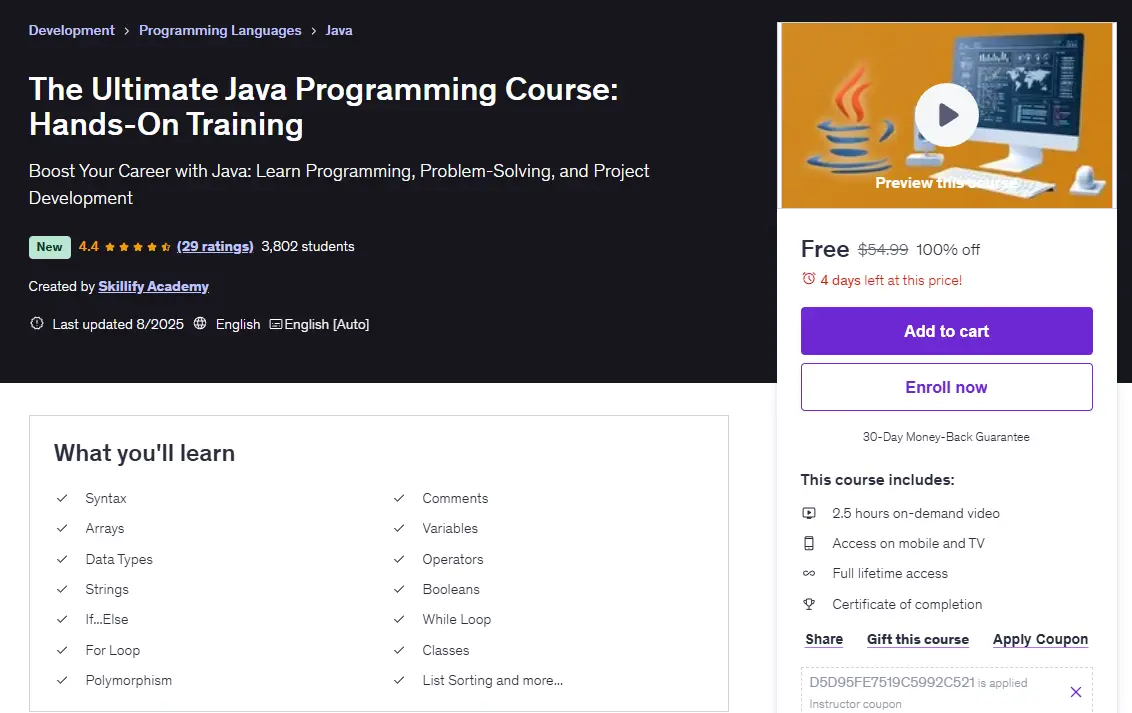Click the checkmark beside Polymorphism
This screenshot has height=713, width=1132.
[x=62, y=680]
